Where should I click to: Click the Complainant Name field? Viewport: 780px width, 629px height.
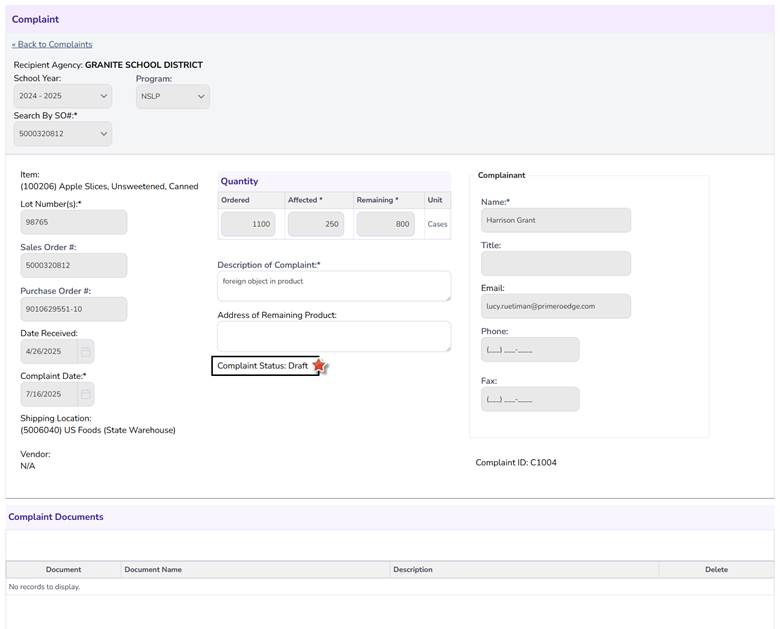click(556, 220)
